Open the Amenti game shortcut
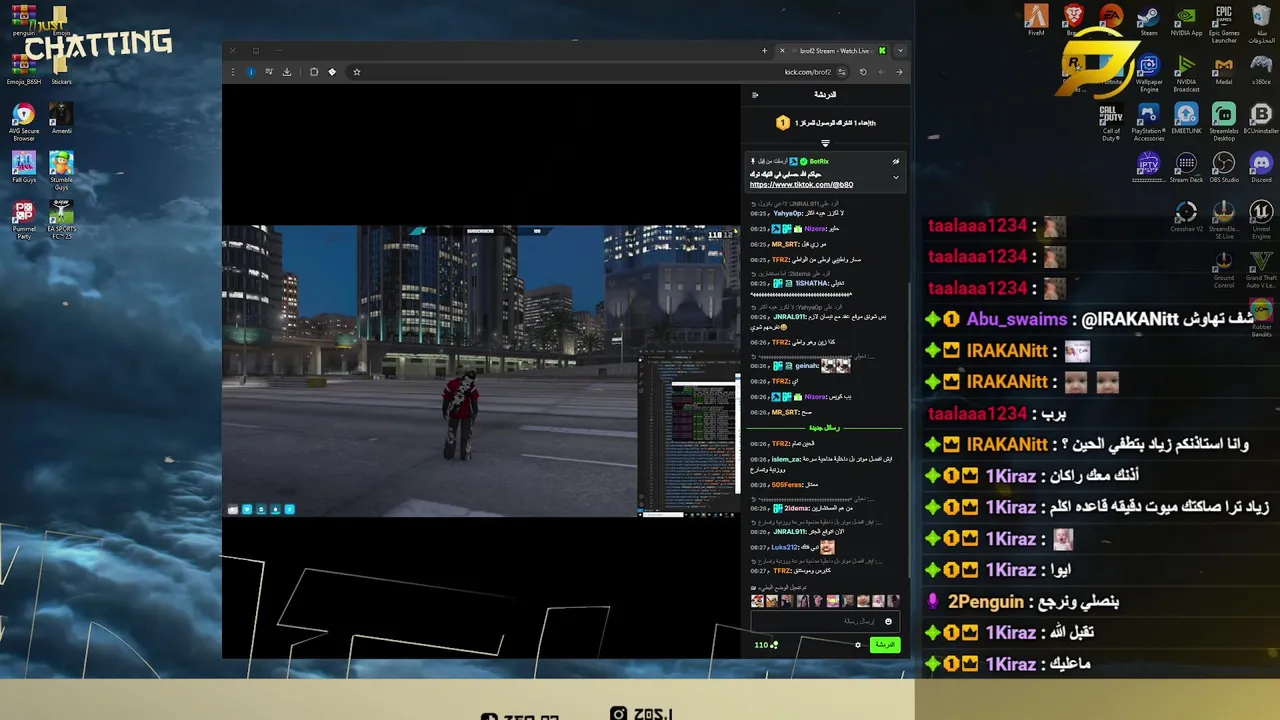The height and width of the screenshot is (720, 1280). 61,118
